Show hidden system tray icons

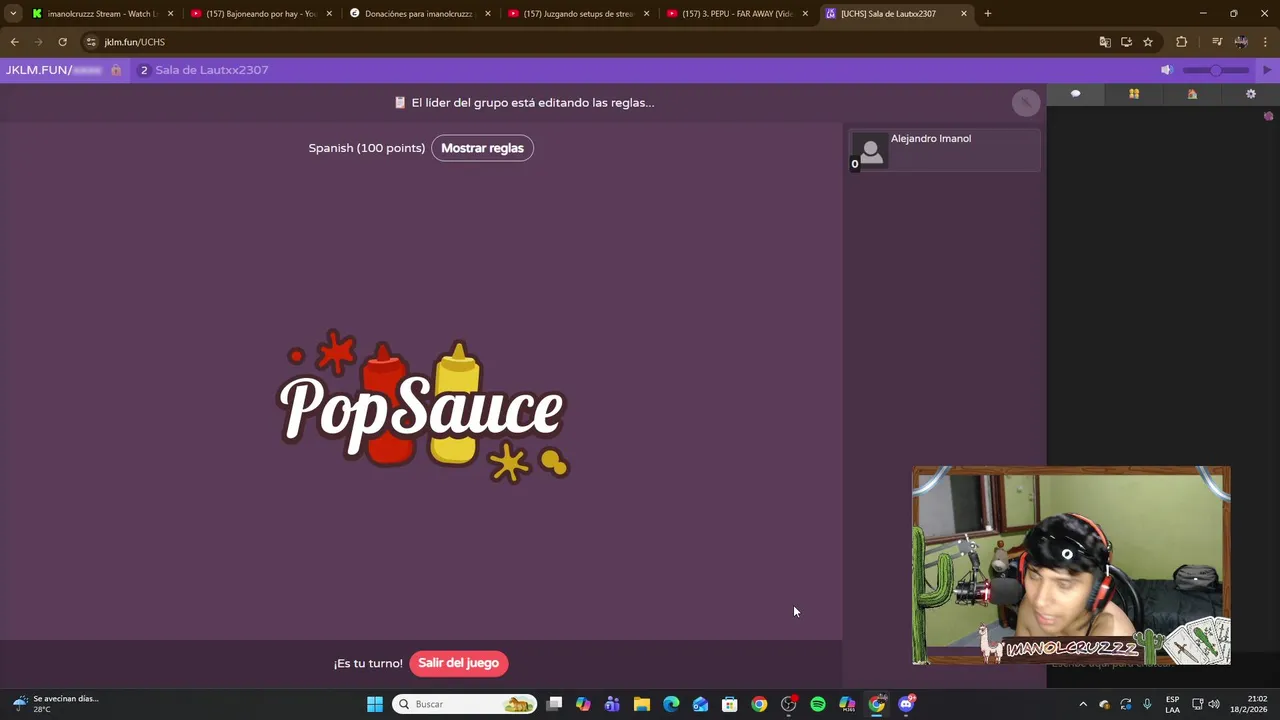(x=1083, y=704)
